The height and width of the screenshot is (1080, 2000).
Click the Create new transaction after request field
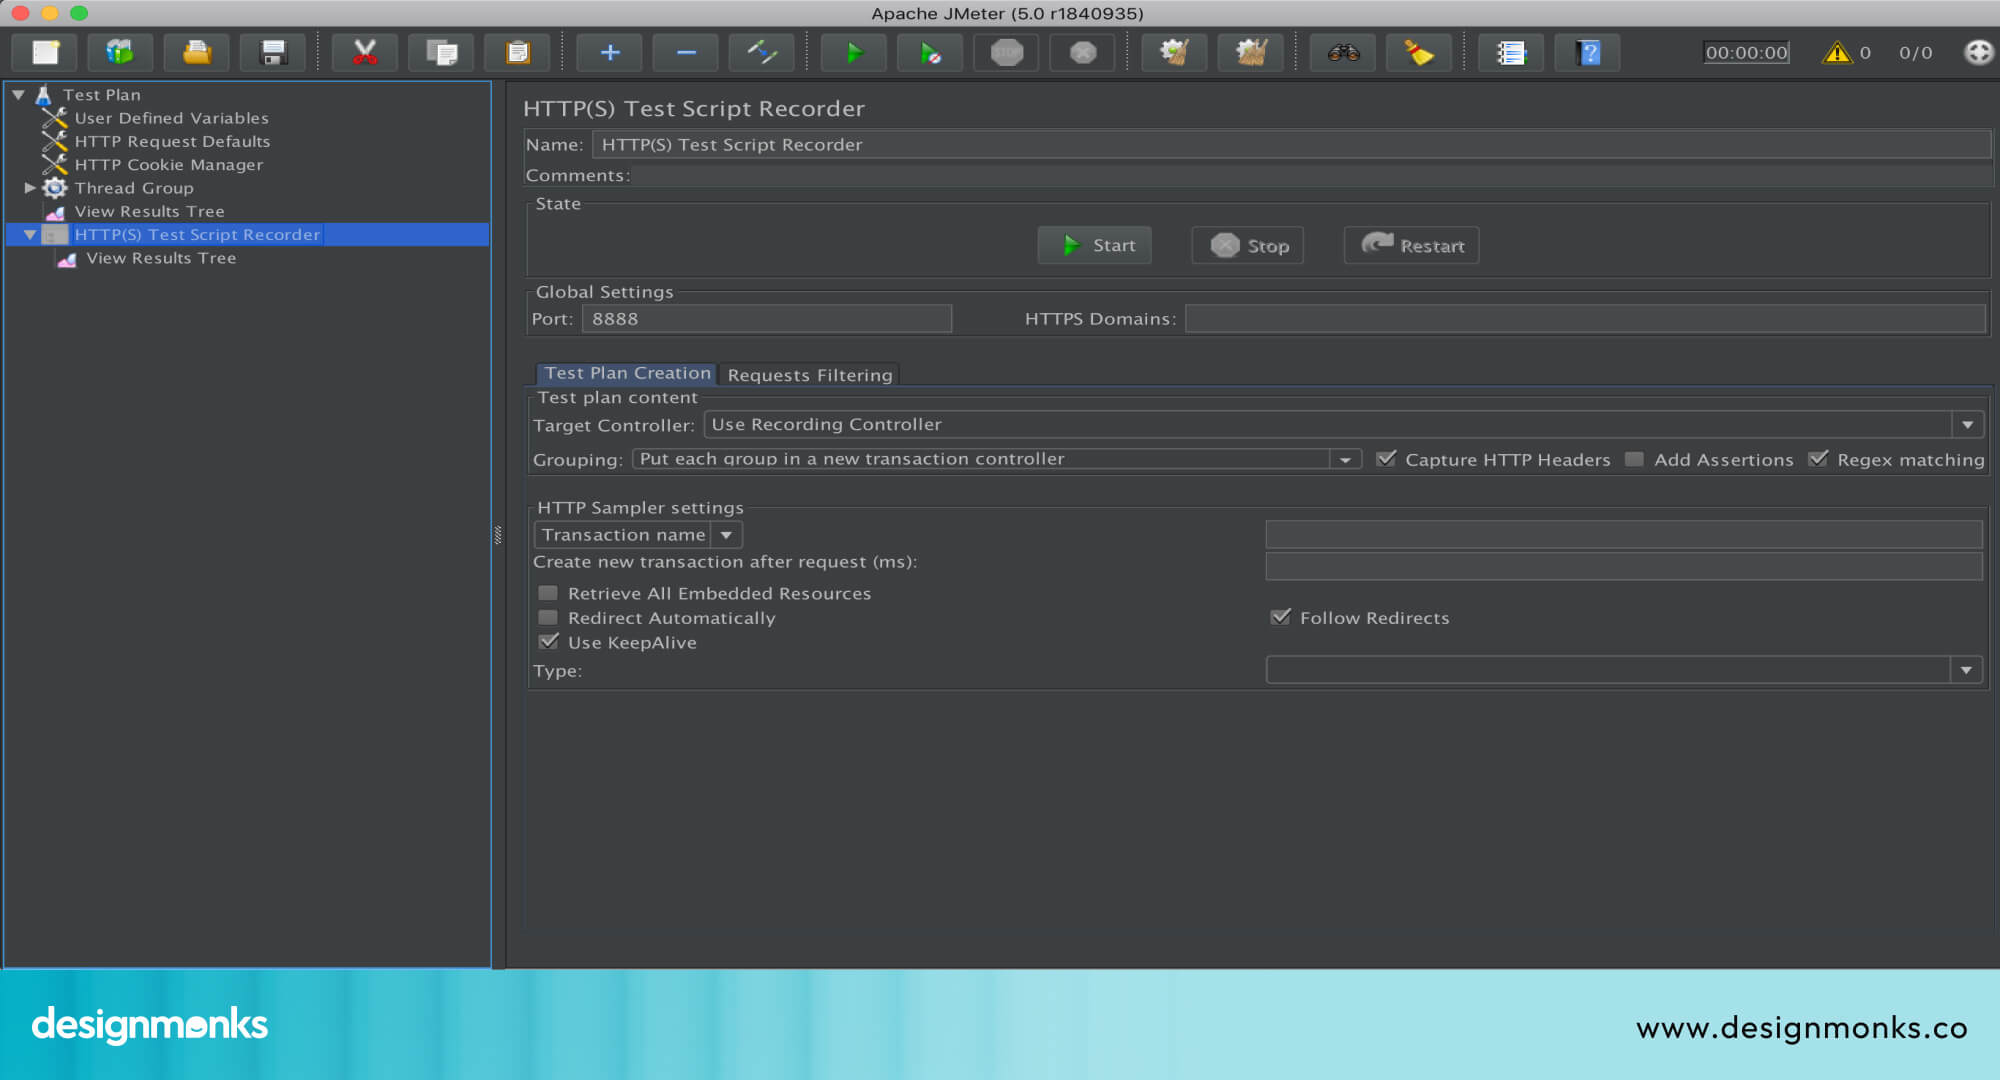tap(1624, 566)
